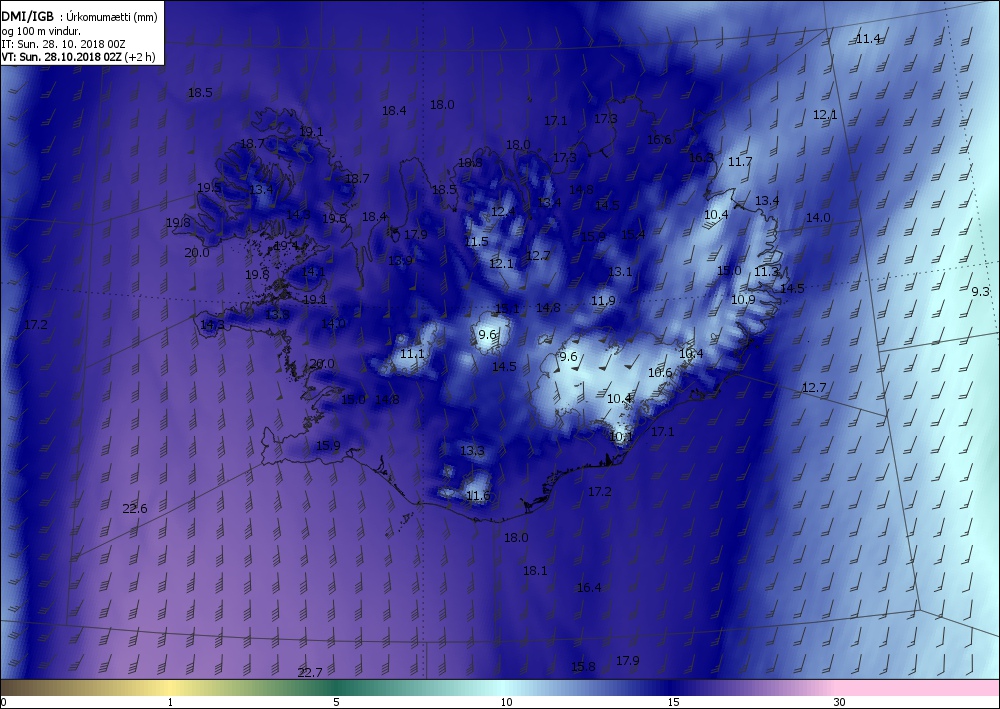The image size is (1000, 709).
Task: Click the 9.3 value label
Action: pos(980,291)
